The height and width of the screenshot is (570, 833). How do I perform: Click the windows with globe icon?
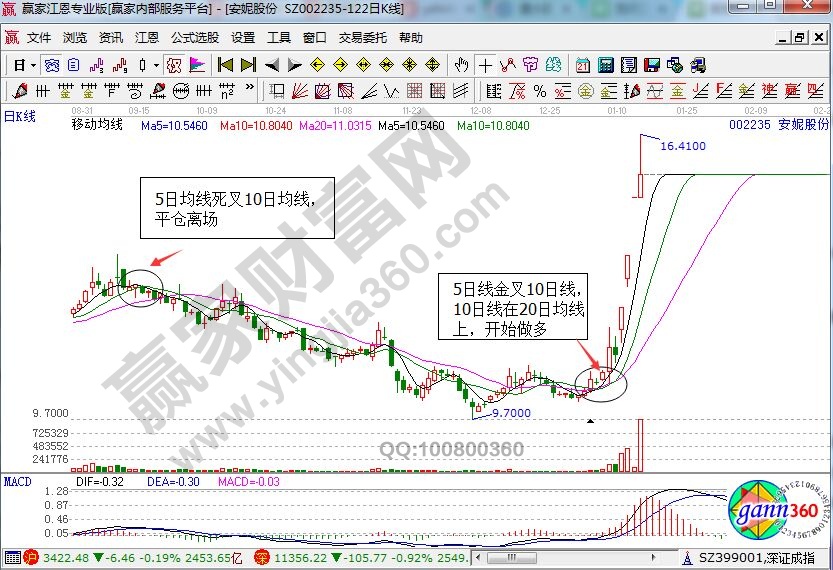[x=675, y=65]
